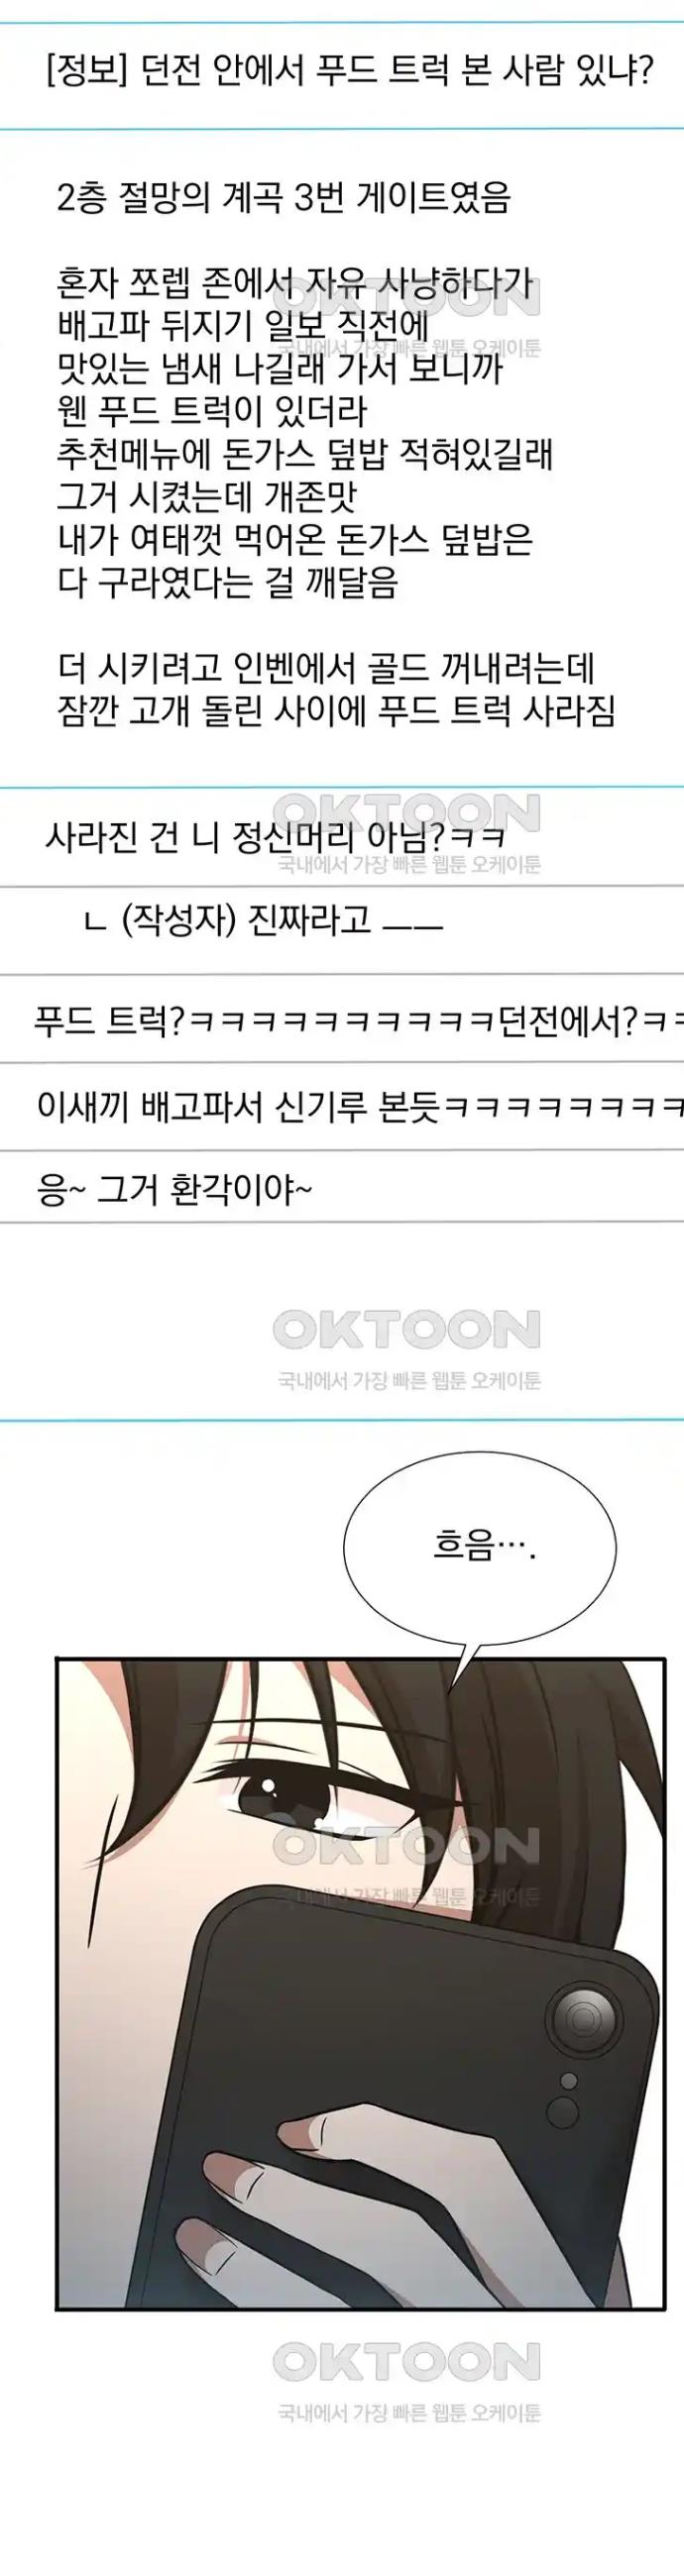Select the comment starting with '푸드 트럭?ㅋㅋㅋ'
This screenshot has height=2576, width=684.
(x=359, y=1023)
